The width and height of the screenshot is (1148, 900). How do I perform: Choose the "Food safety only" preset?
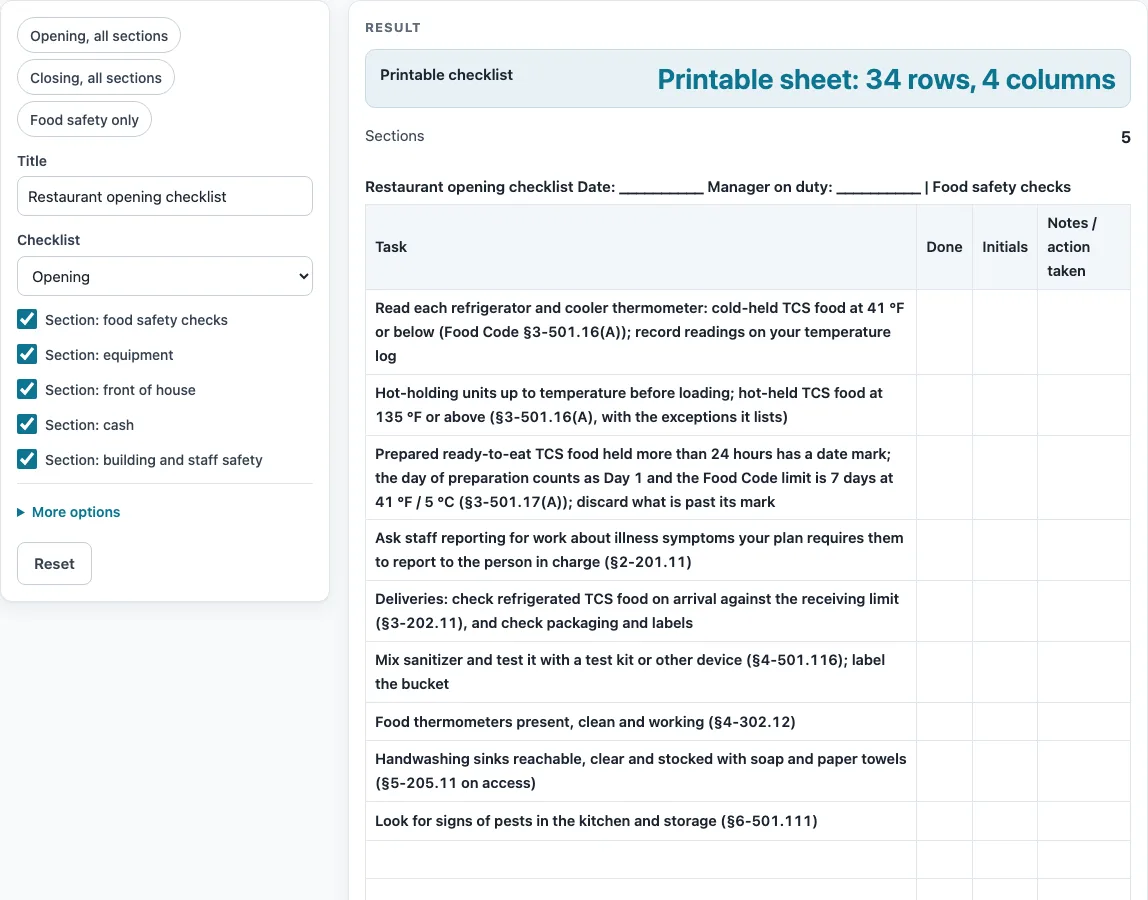pyautogui.click(x=84, y=120)
